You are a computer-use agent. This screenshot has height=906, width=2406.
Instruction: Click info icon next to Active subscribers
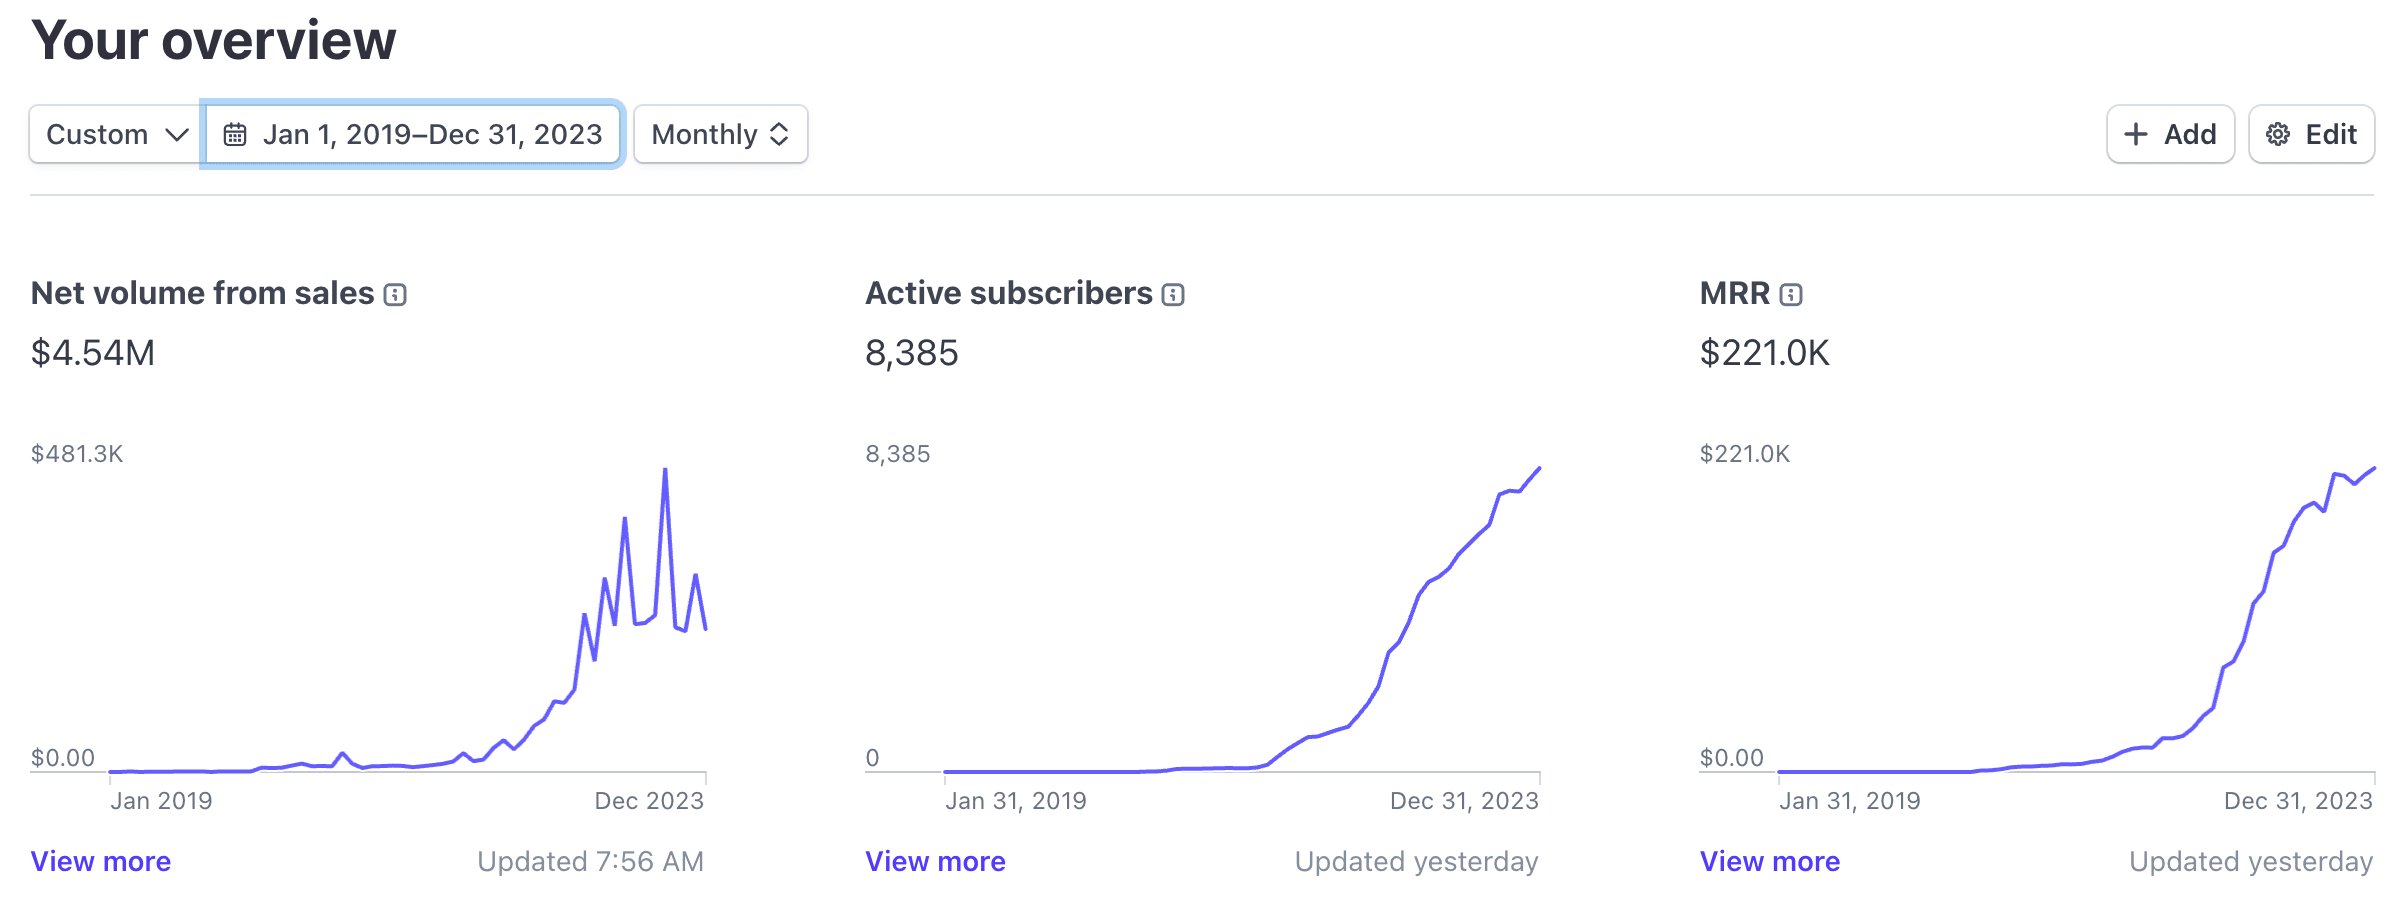click(x=1173, y=294)
